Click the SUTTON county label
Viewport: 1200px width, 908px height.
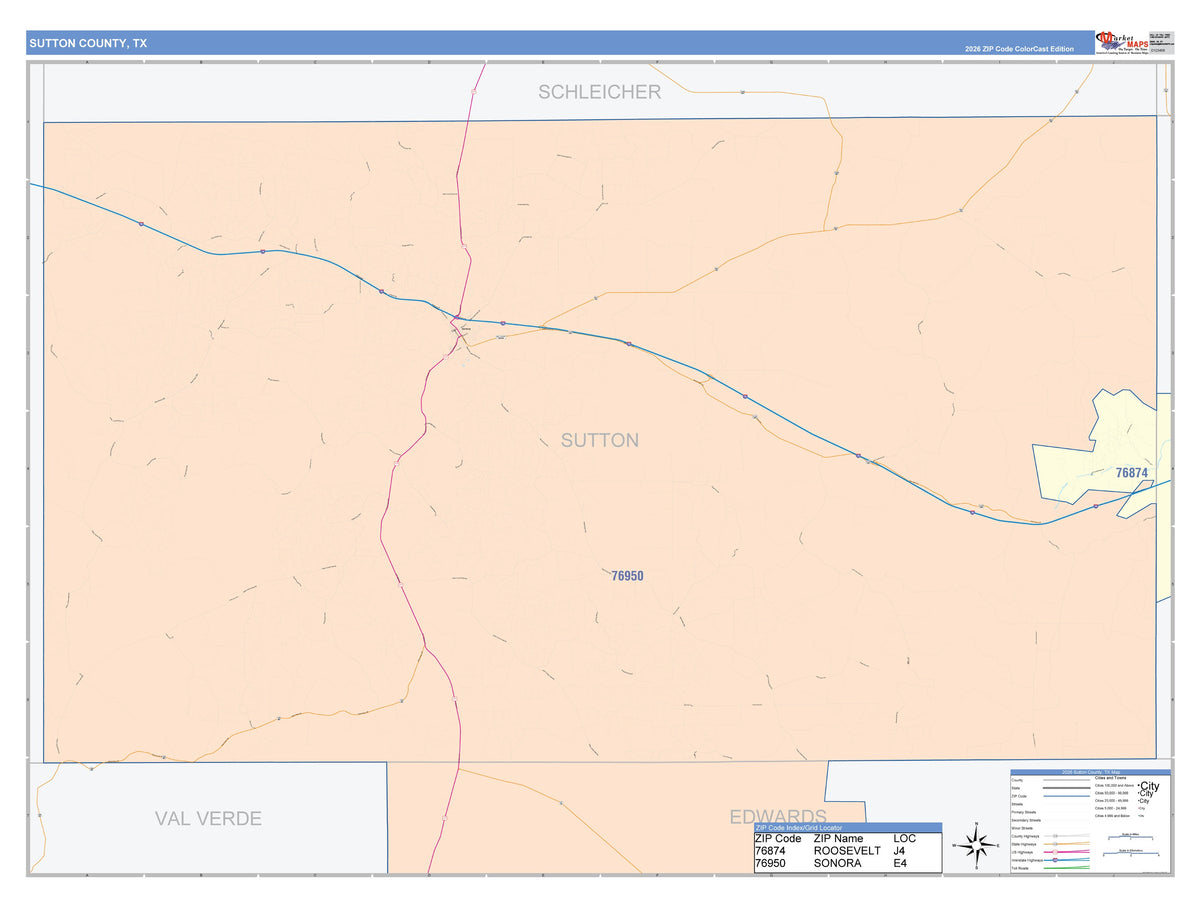600,441
